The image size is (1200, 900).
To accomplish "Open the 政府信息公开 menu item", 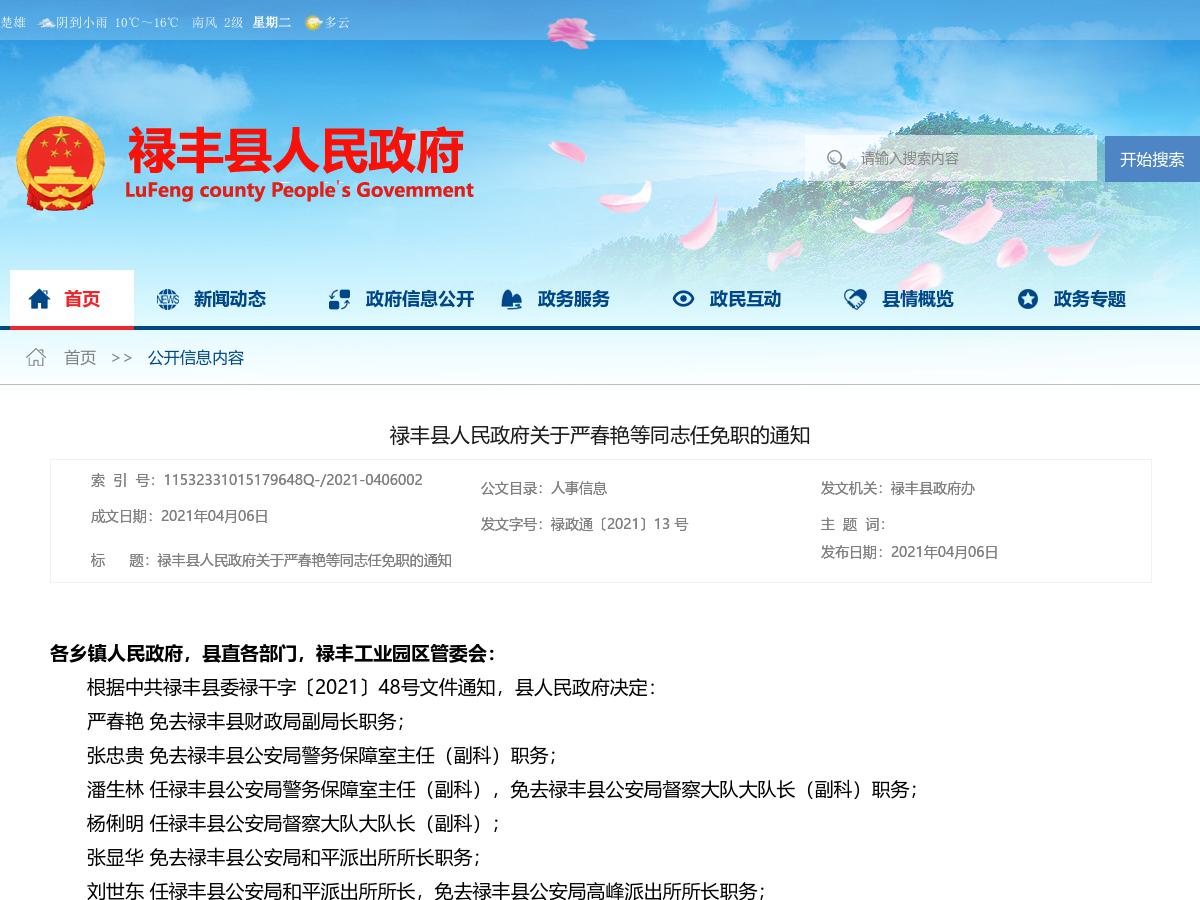I will point(420,299).
